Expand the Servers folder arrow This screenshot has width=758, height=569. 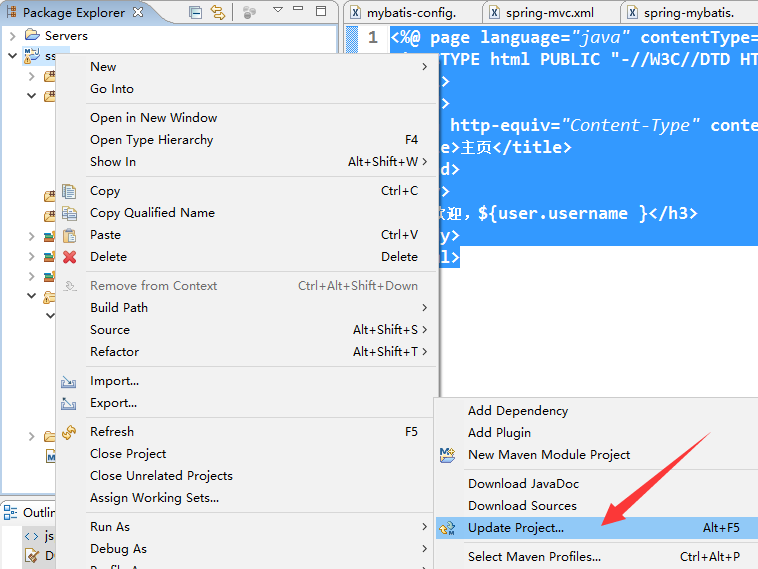pyautogui.click(x=13, y=36)
